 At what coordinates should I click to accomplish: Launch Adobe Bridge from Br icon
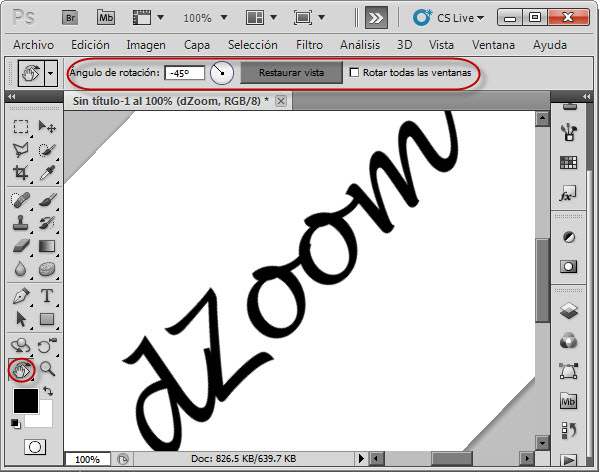(x=71, y=18)
